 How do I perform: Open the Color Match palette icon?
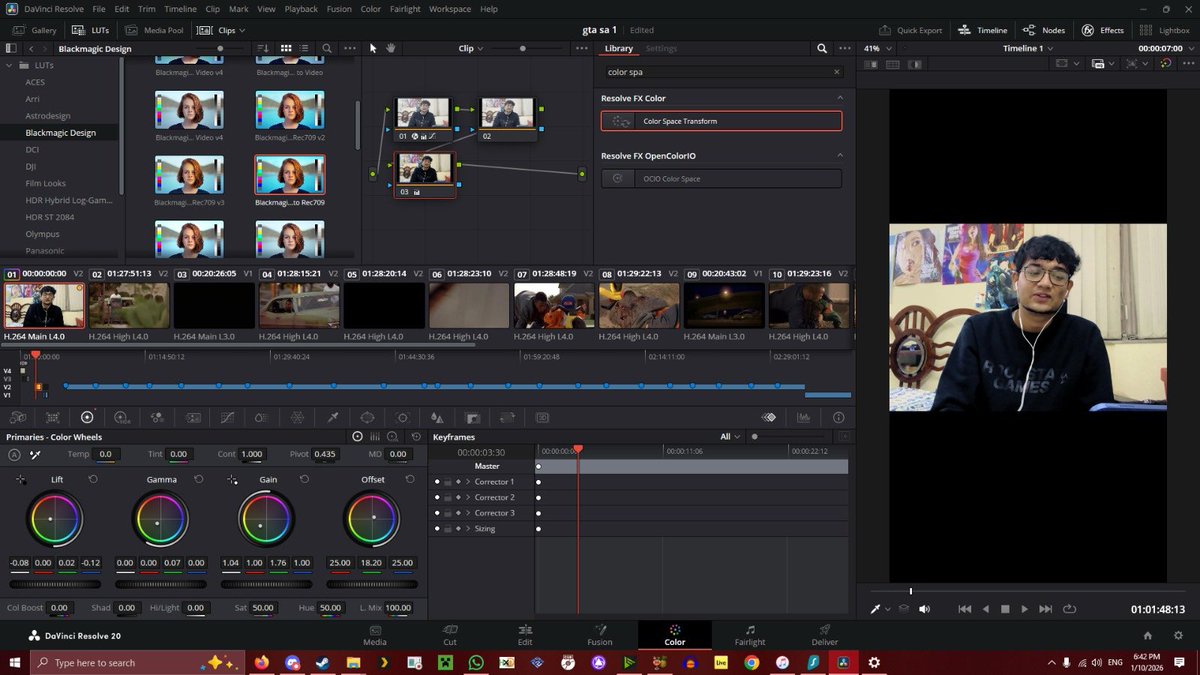point(52,417)
